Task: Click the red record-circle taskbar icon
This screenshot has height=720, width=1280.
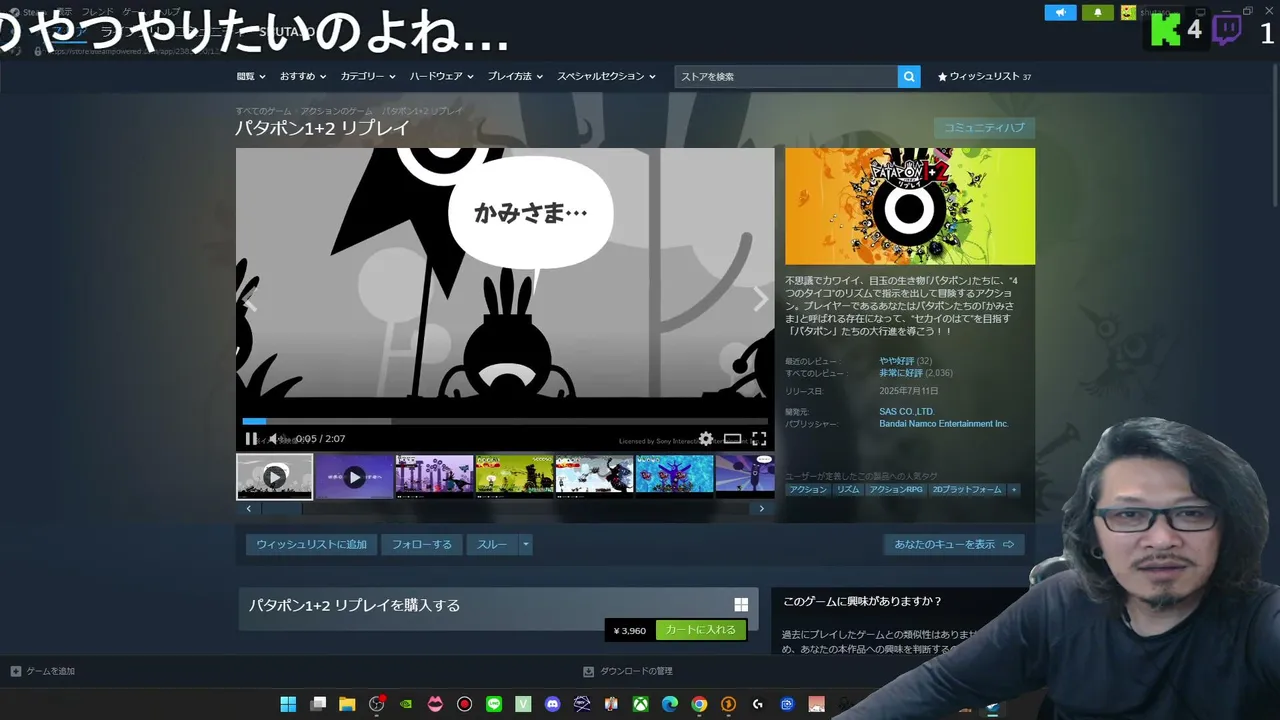Action: [464, 704]
